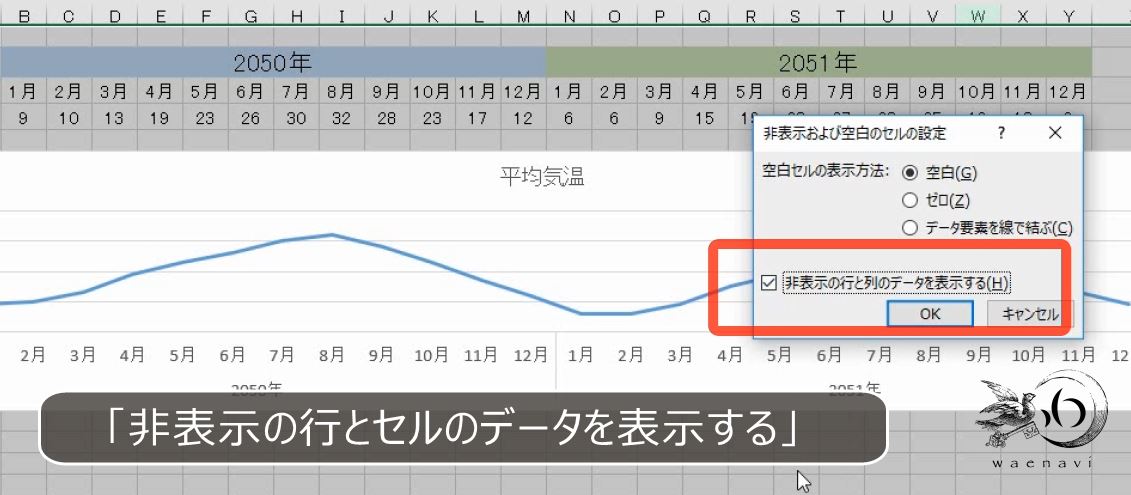Select column header I
1131x495 pixels.
point(341,17)
